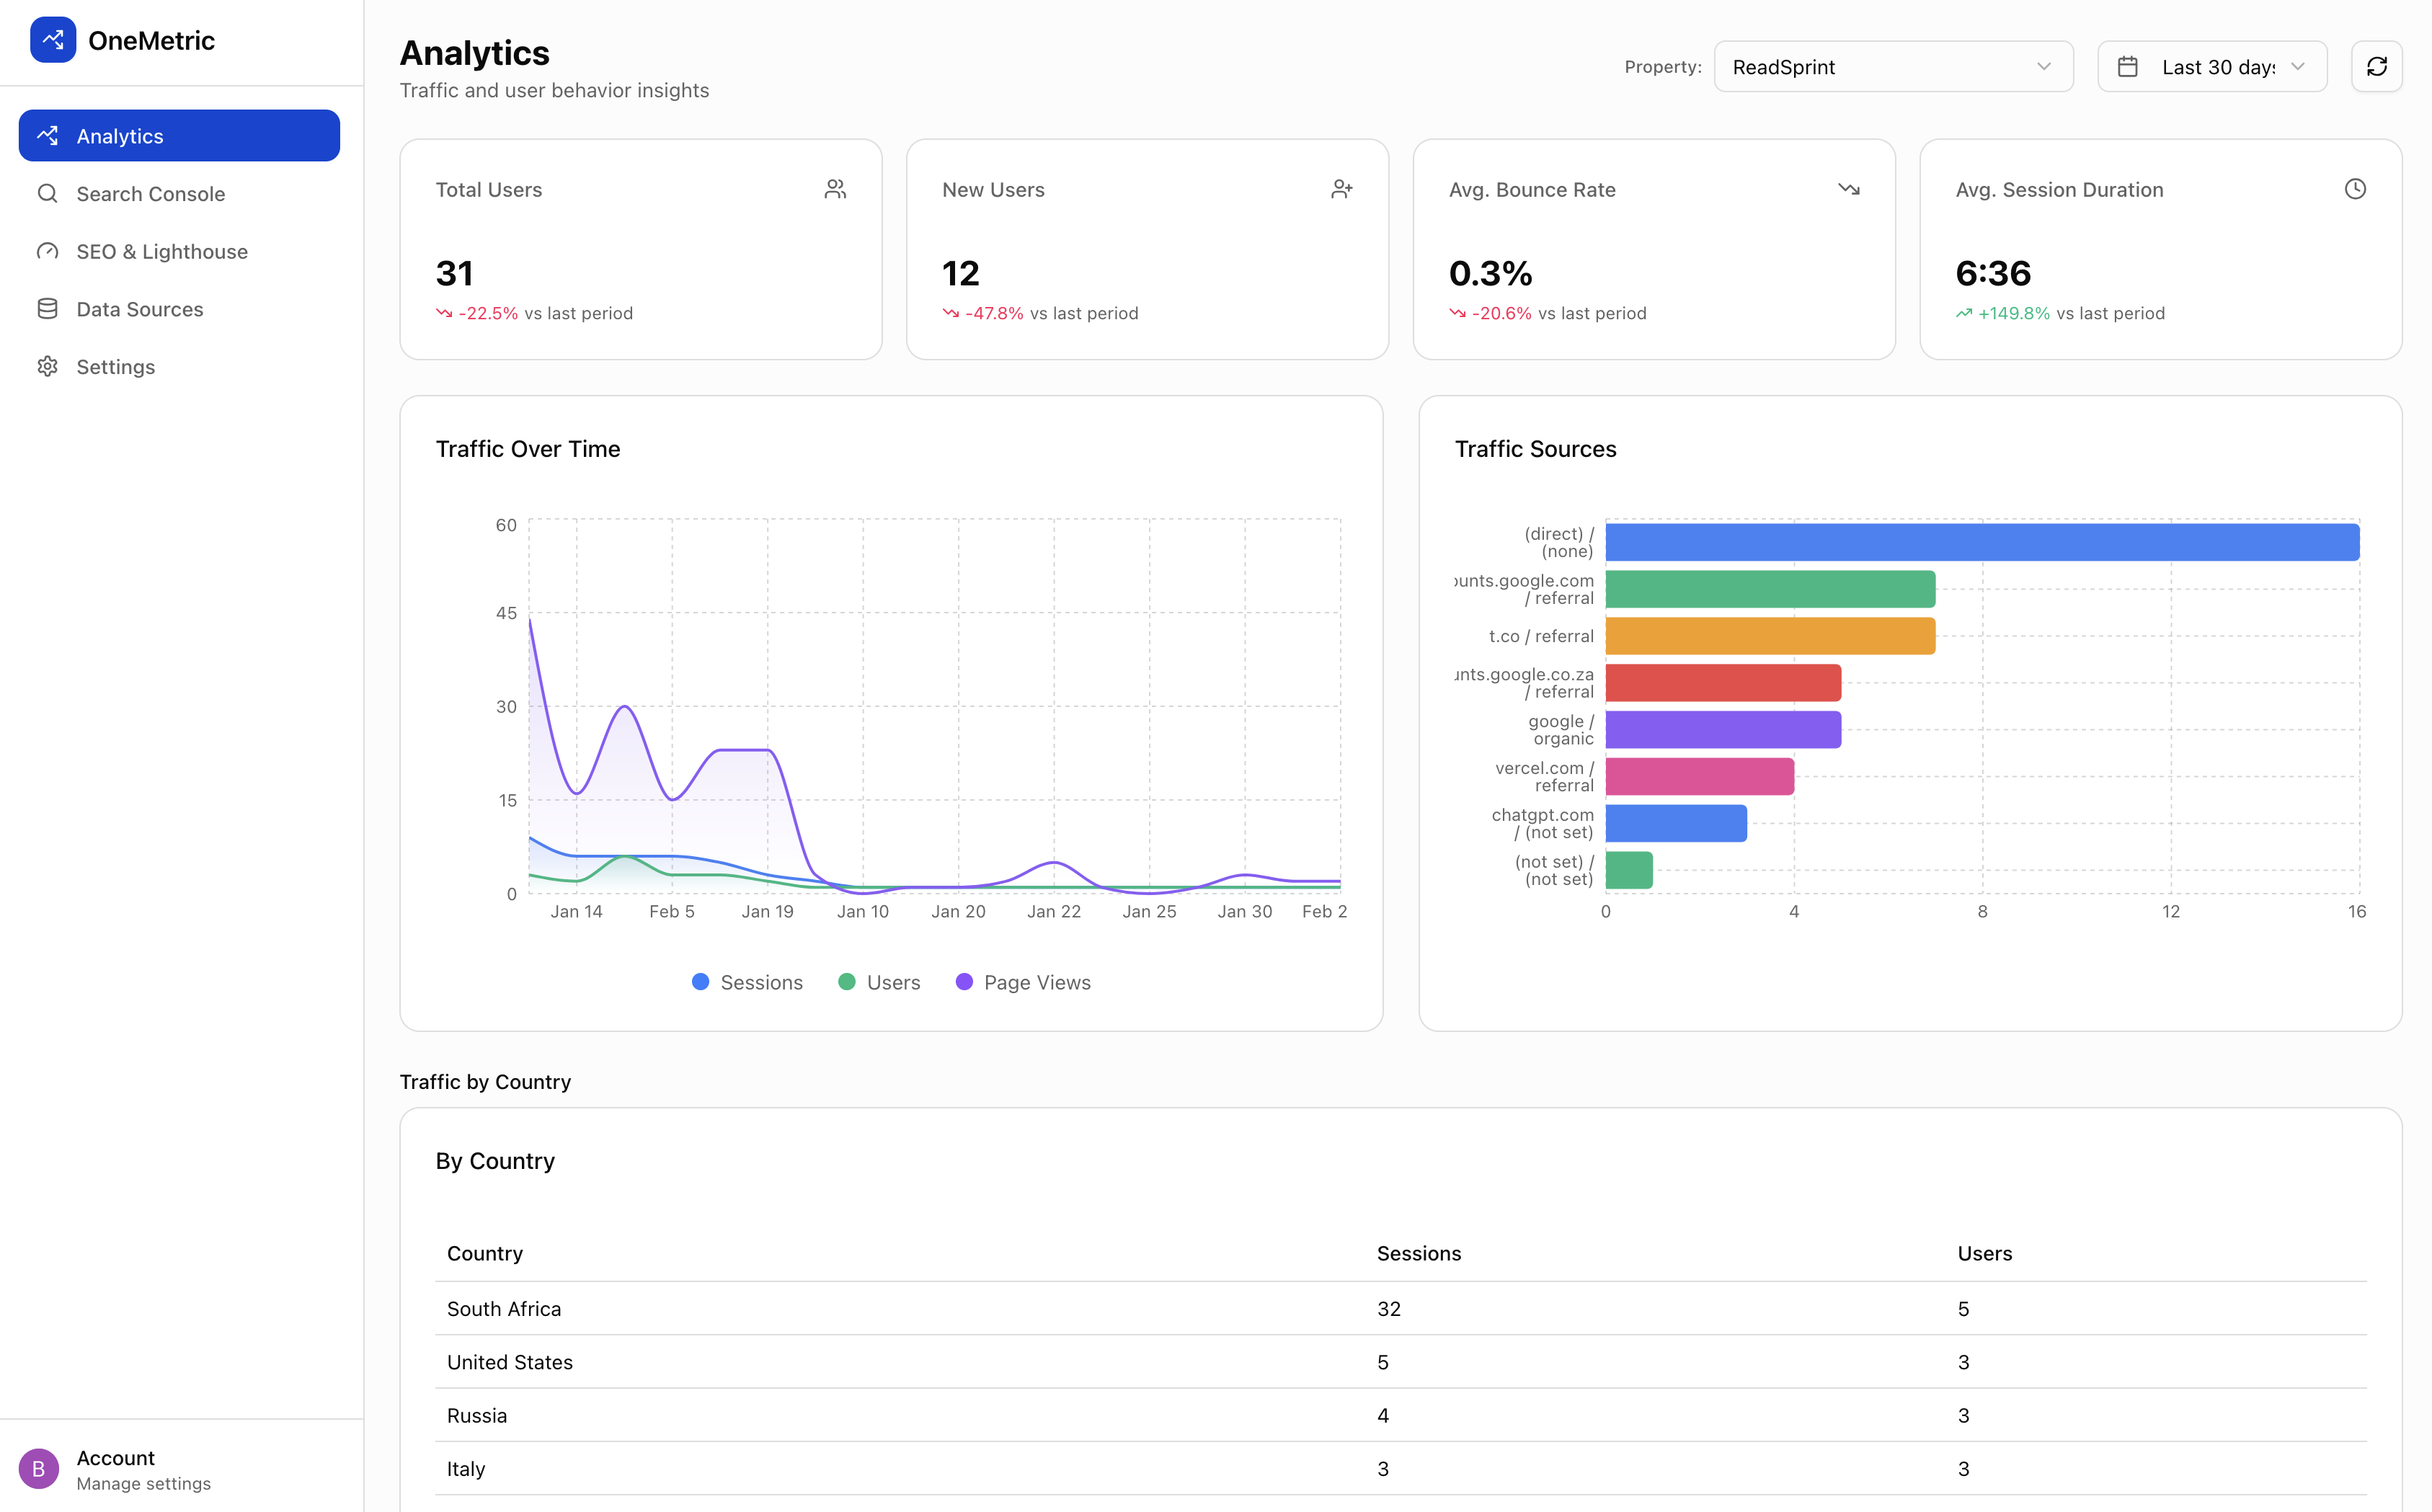Select the South Africa row in the table

(504, 1308)
